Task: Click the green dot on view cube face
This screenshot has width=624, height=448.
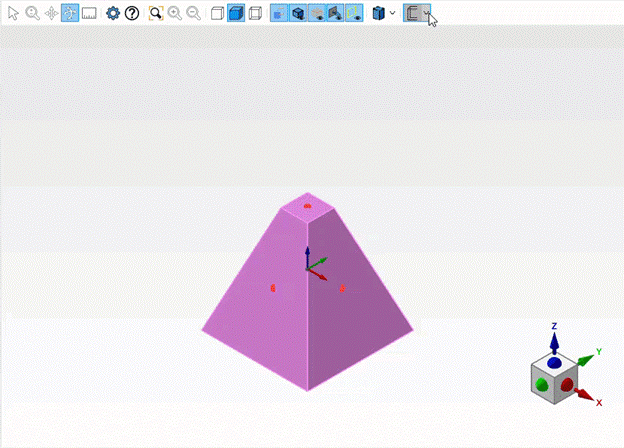Action: point(542,385)
